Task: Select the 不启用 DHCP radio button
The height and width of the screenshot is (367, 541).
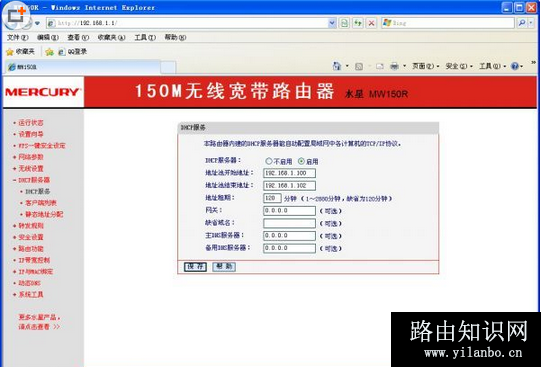Action: [269, 161]
